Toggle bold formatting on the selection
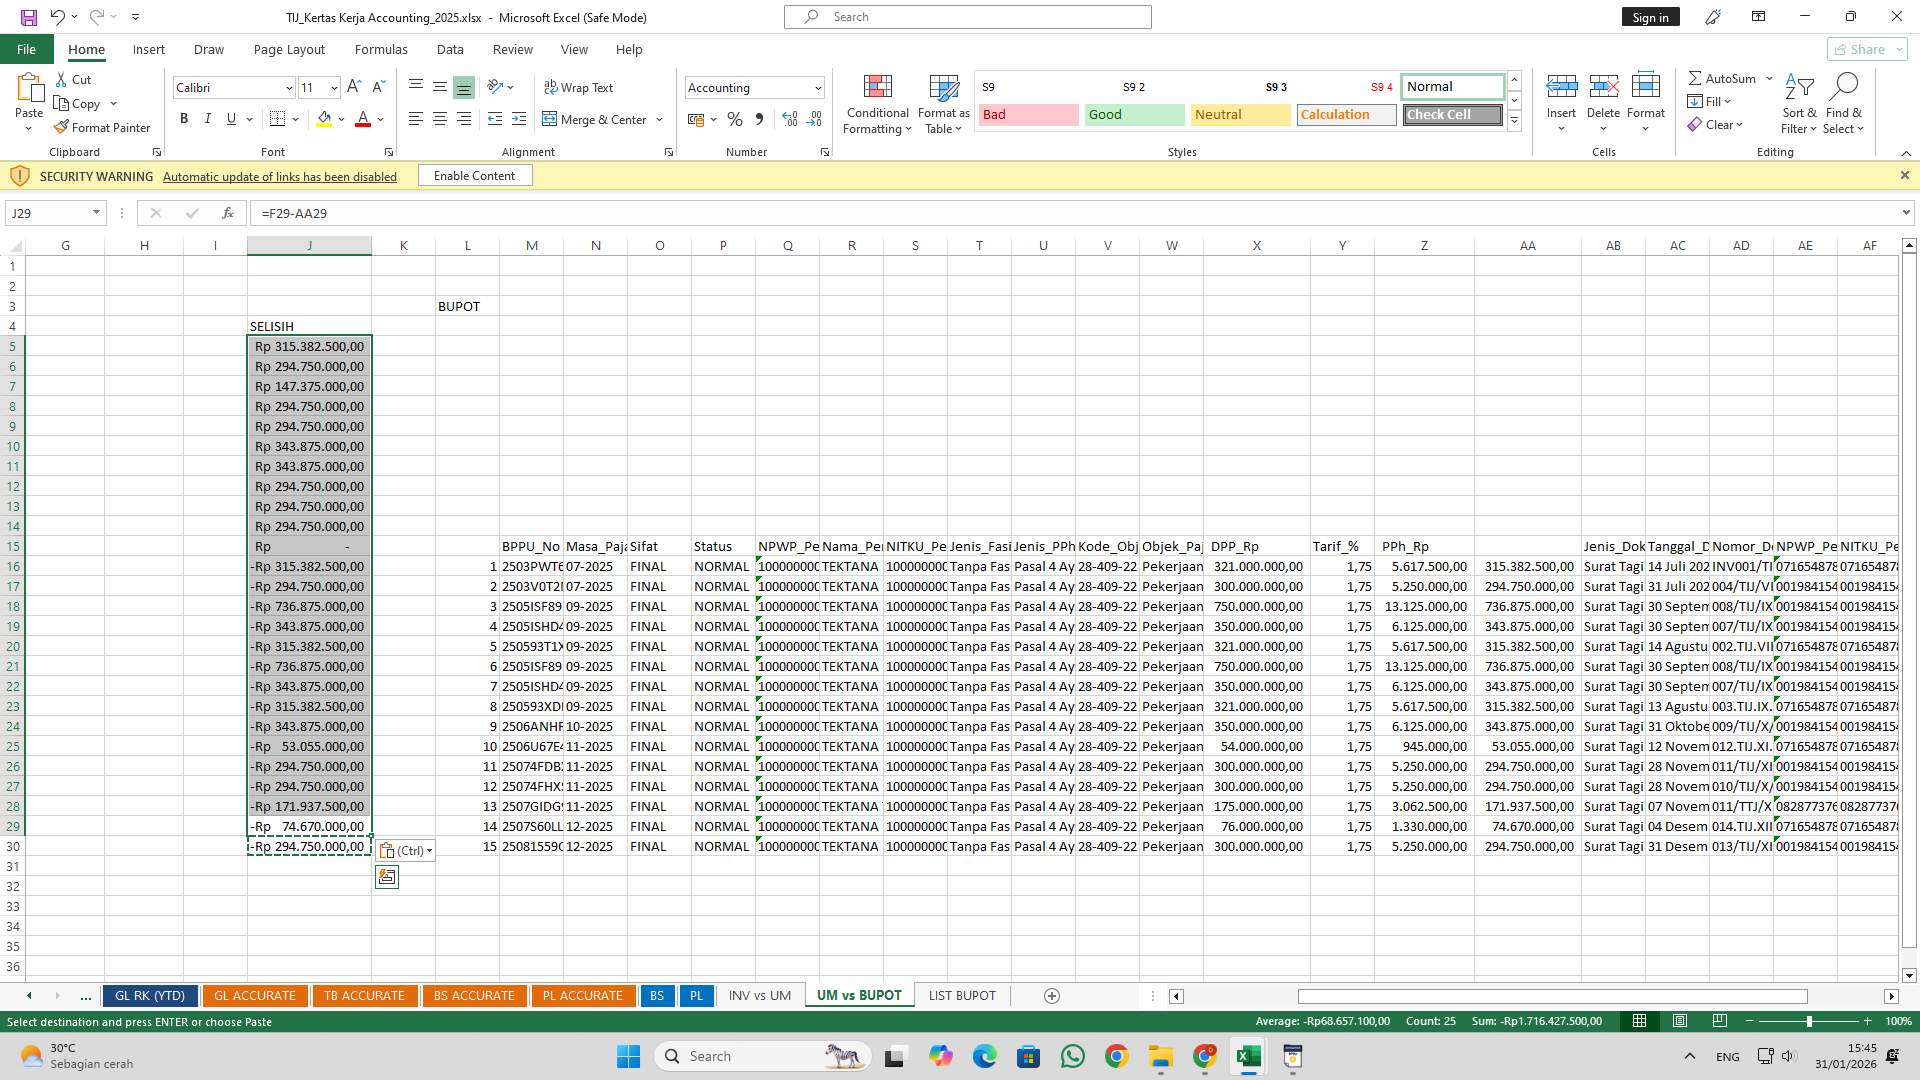The image size is (1920, 1080). point(184,118)
